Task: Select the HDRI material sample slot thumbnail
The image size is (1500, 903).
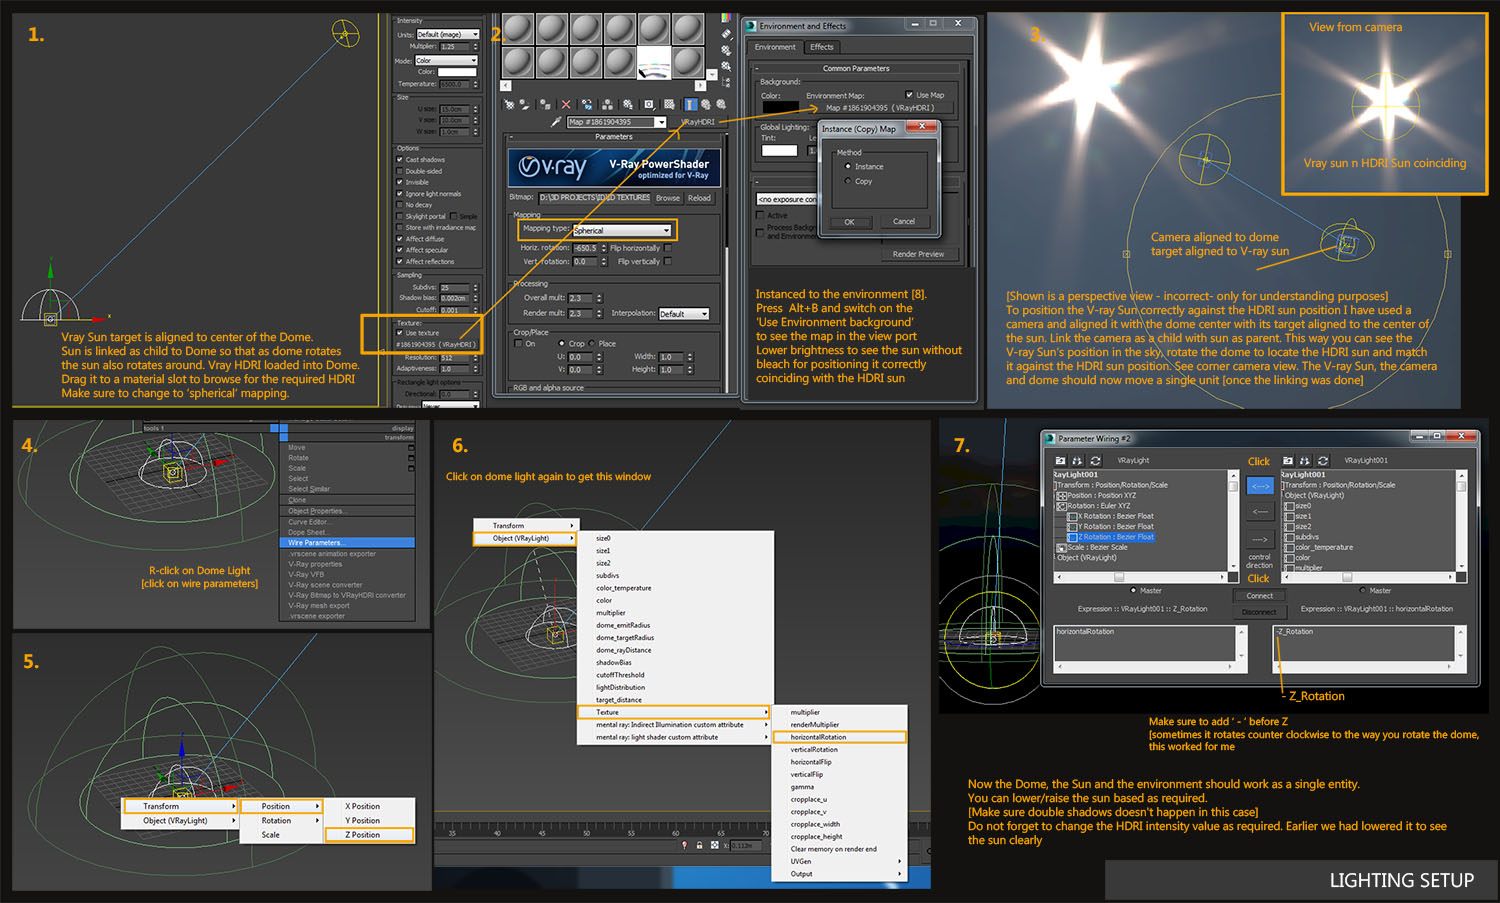Action: [x=654, y=63]
